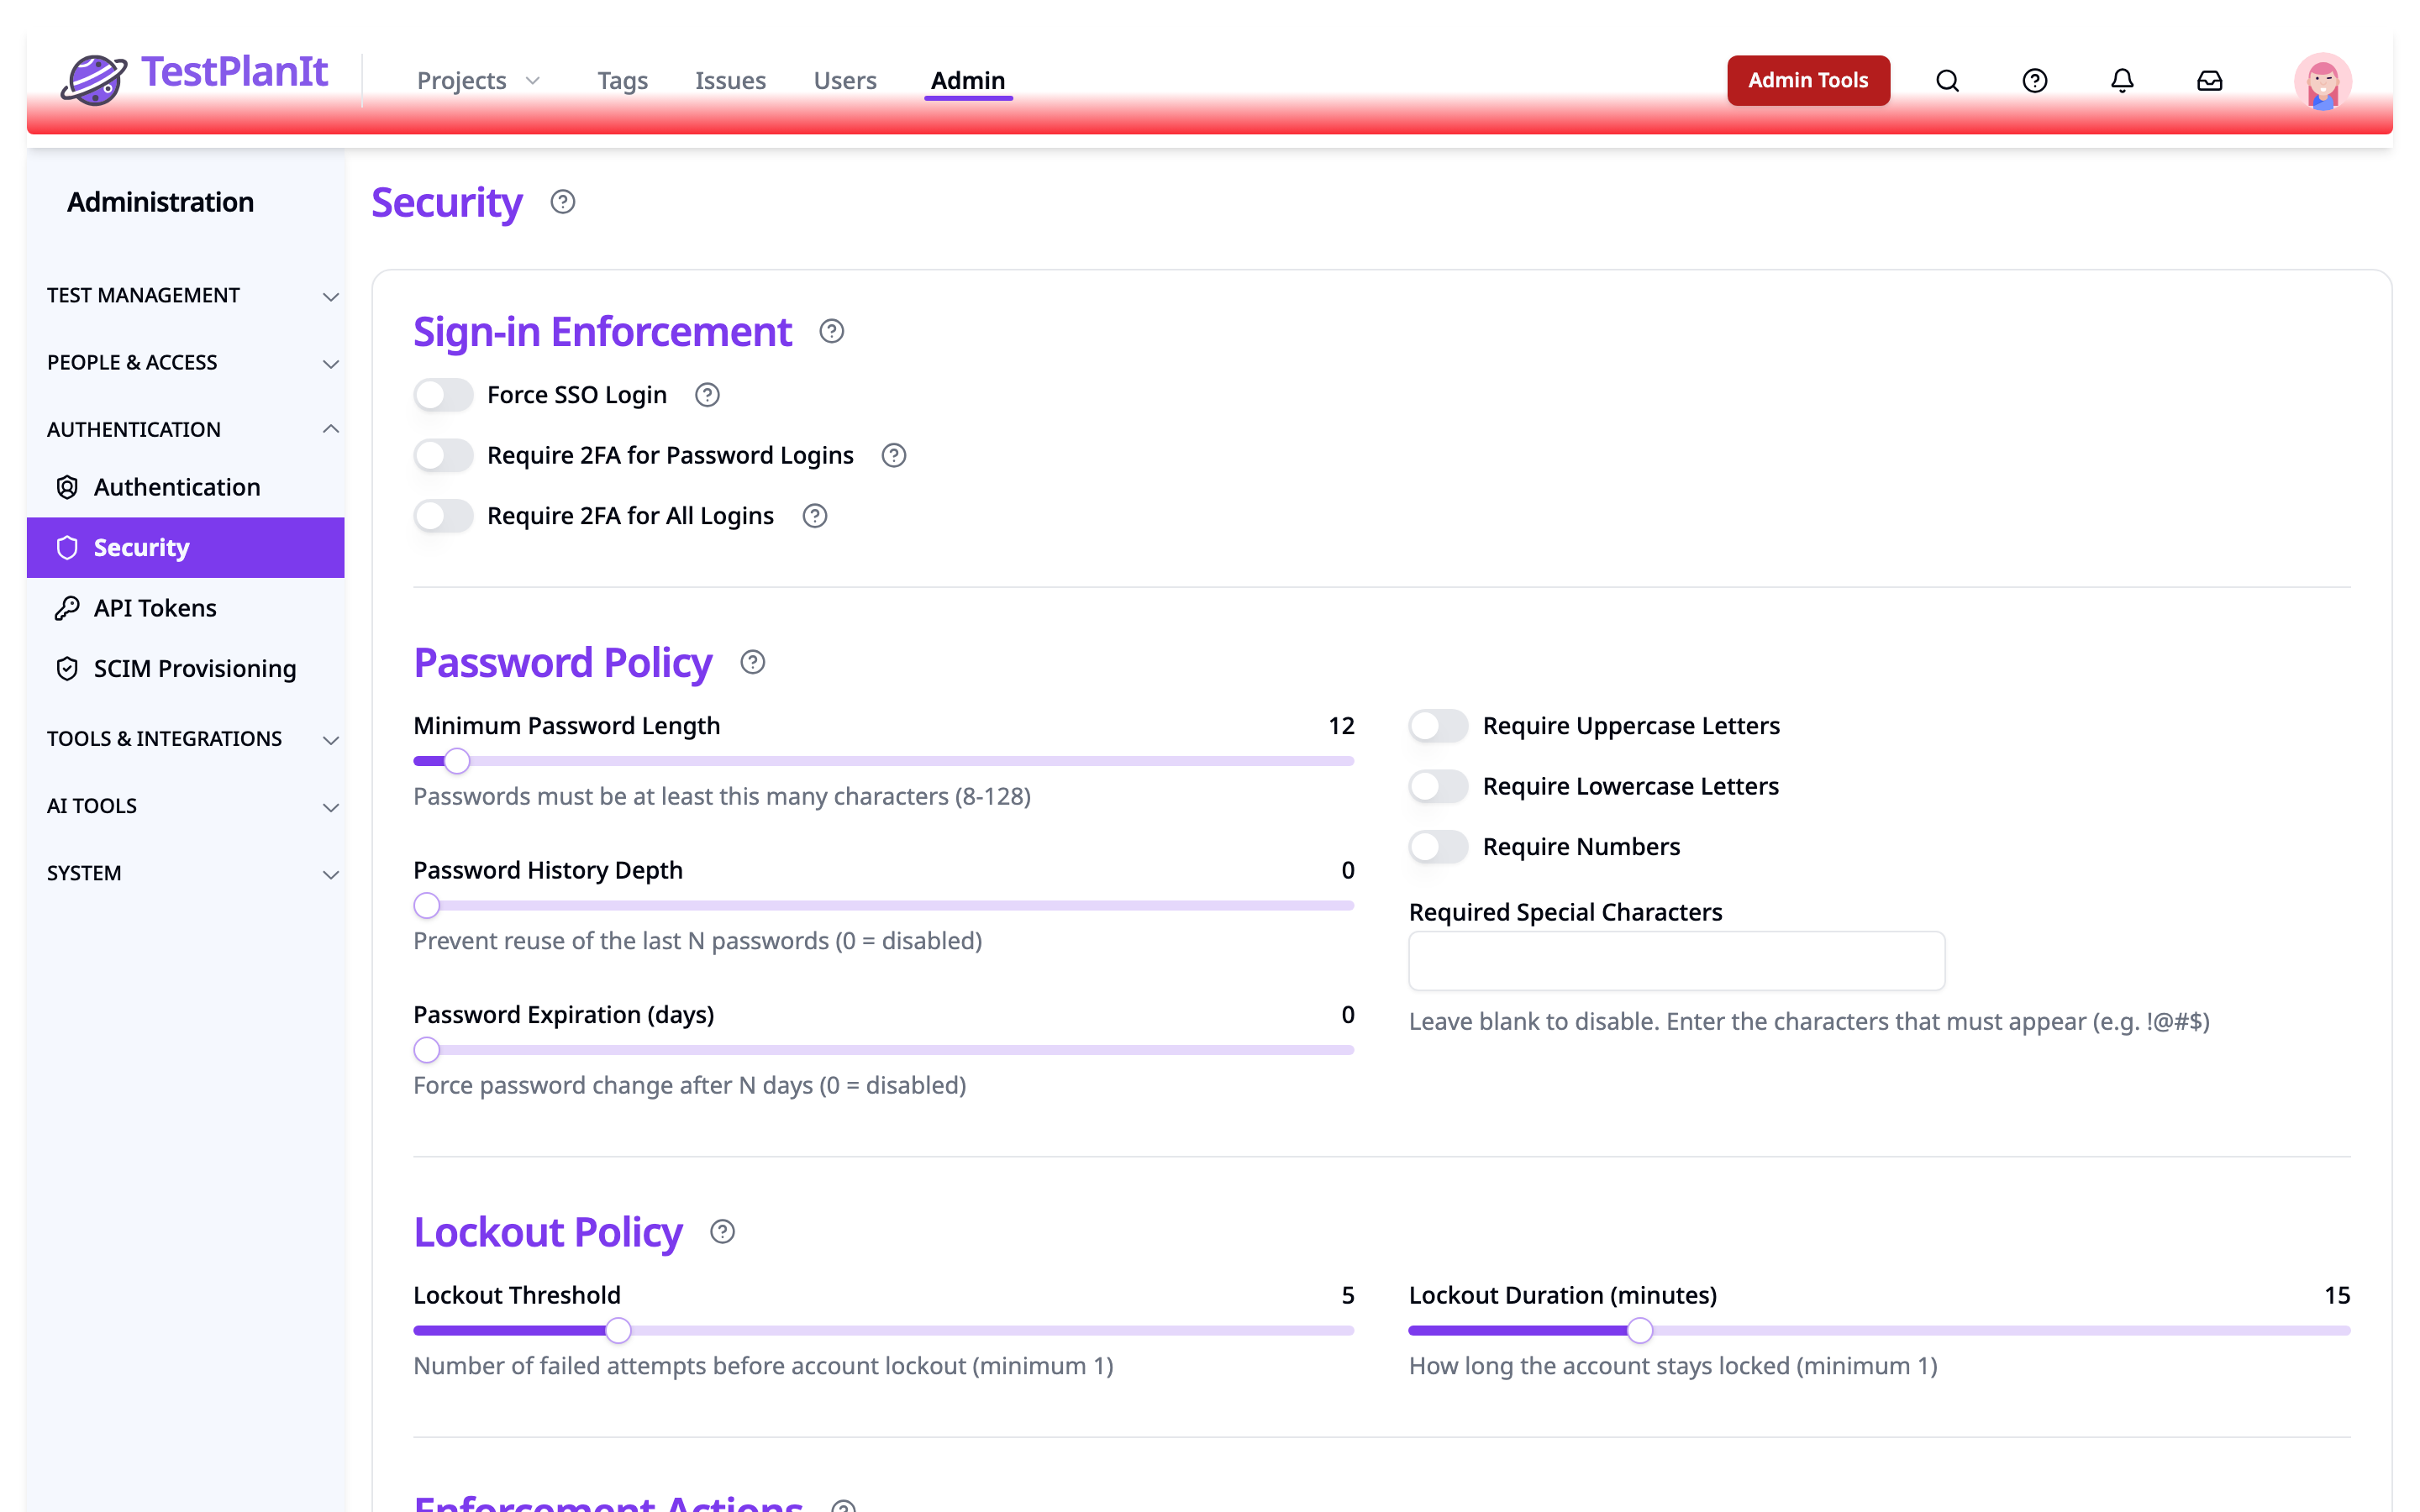Click the TestPlanIt planet logo

pos(93,79)
